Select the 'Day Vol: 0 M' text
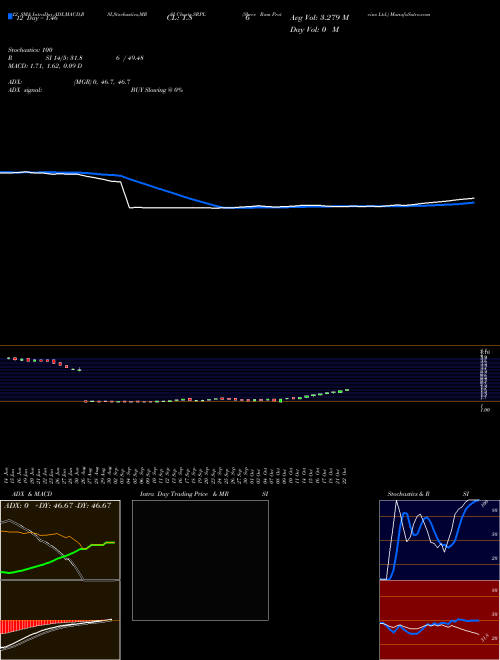 click(314, 30)
